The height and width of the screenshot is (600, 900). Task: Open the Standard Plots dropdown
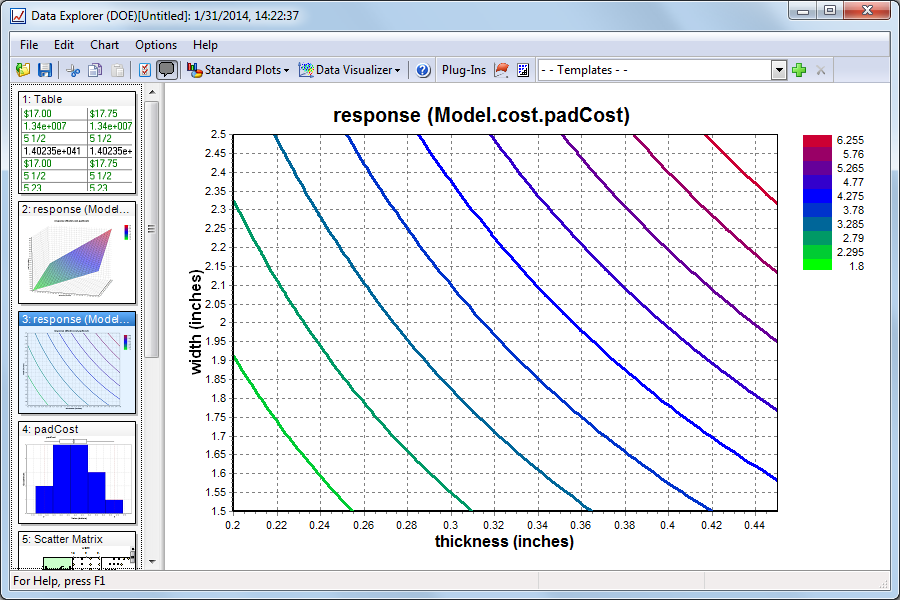238,70
